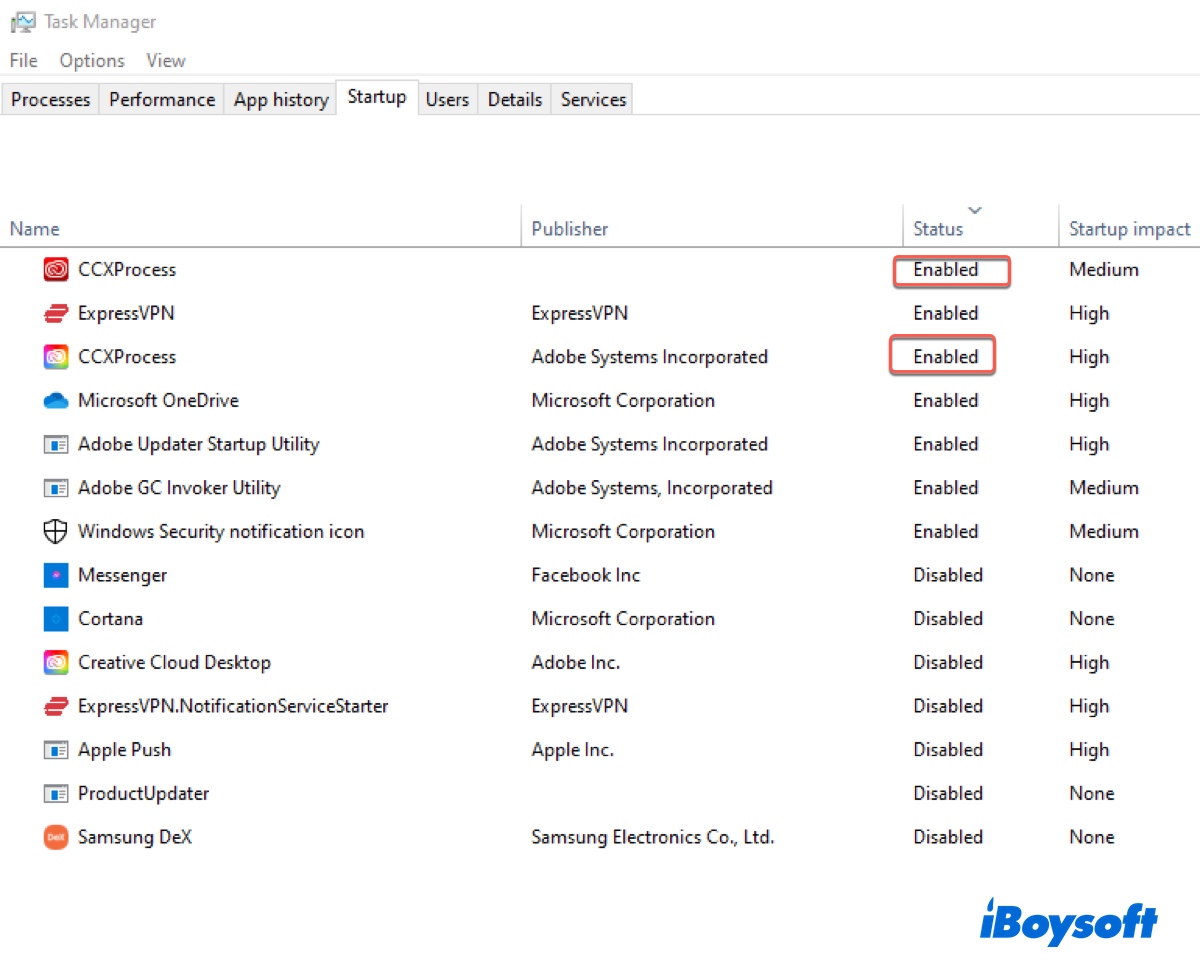Sort by the Publisher column header
Screen dimensions: 1200x976
570,229
